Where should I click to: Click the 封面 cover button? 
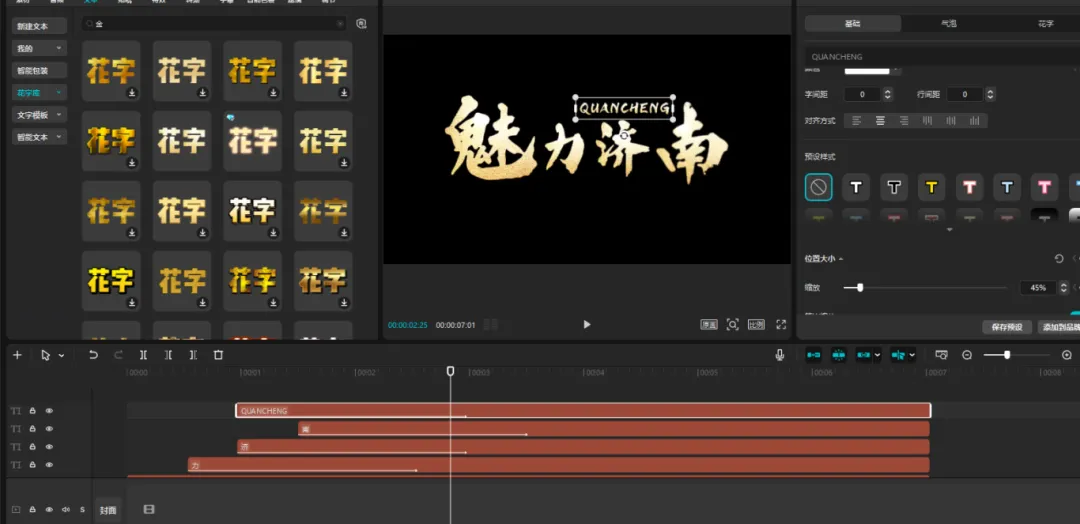(x=108, y=510)
